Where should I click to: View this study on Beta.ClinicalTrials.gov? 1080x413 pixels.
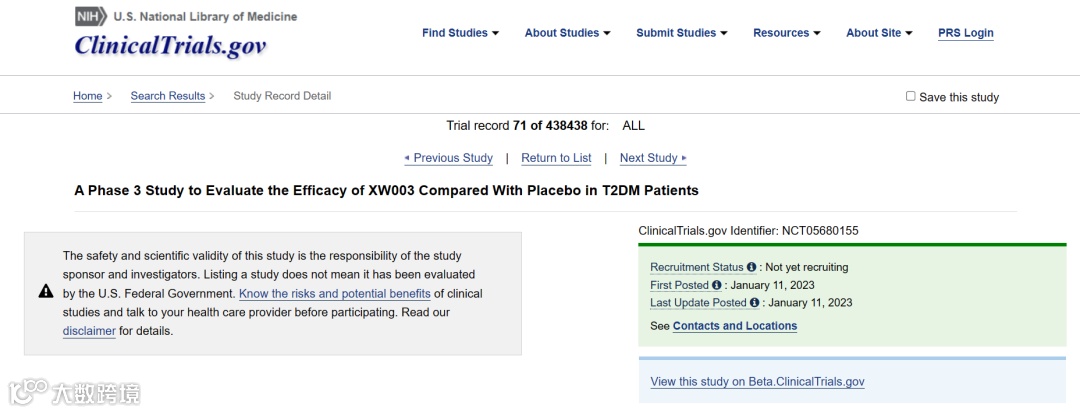[757, 382]
